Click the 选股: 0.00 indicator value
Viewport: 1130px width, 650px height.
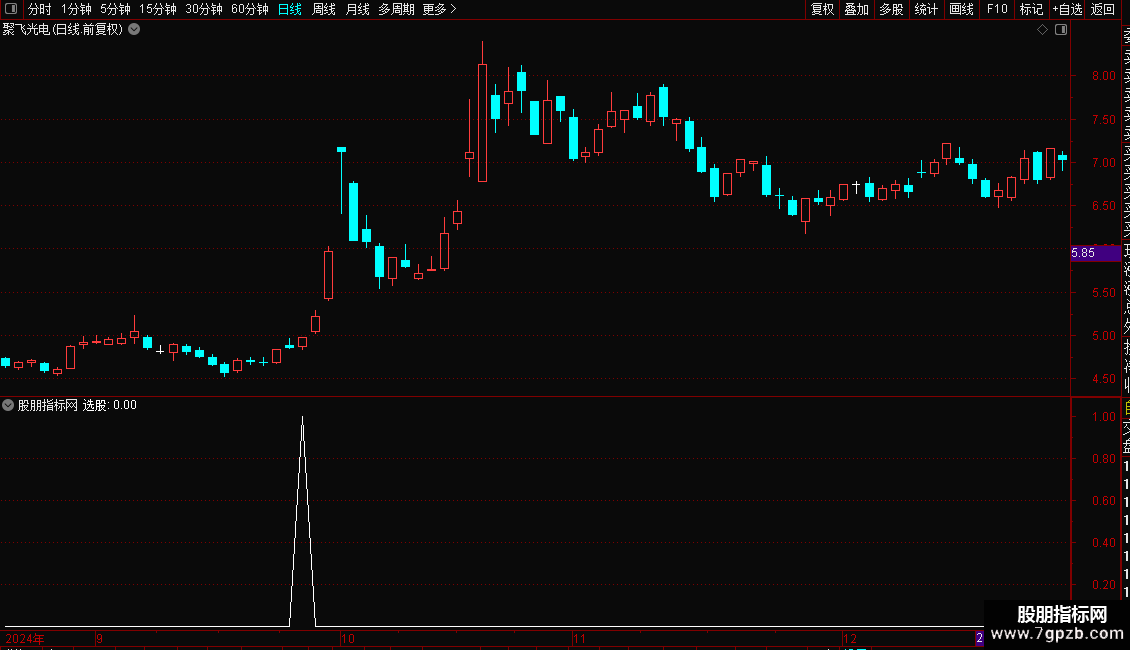point(110,405)
